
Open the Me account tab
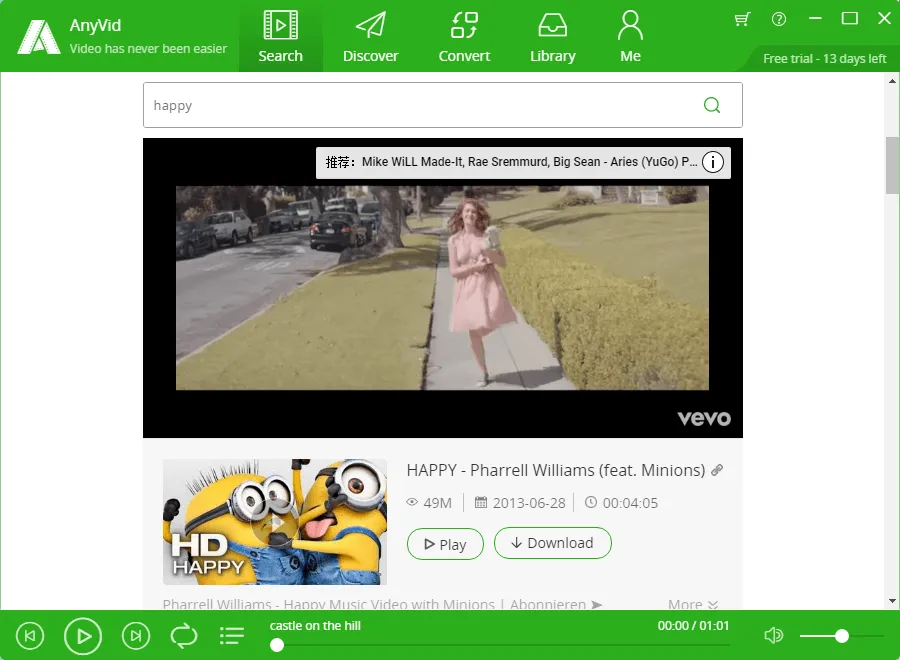(630, 36)
